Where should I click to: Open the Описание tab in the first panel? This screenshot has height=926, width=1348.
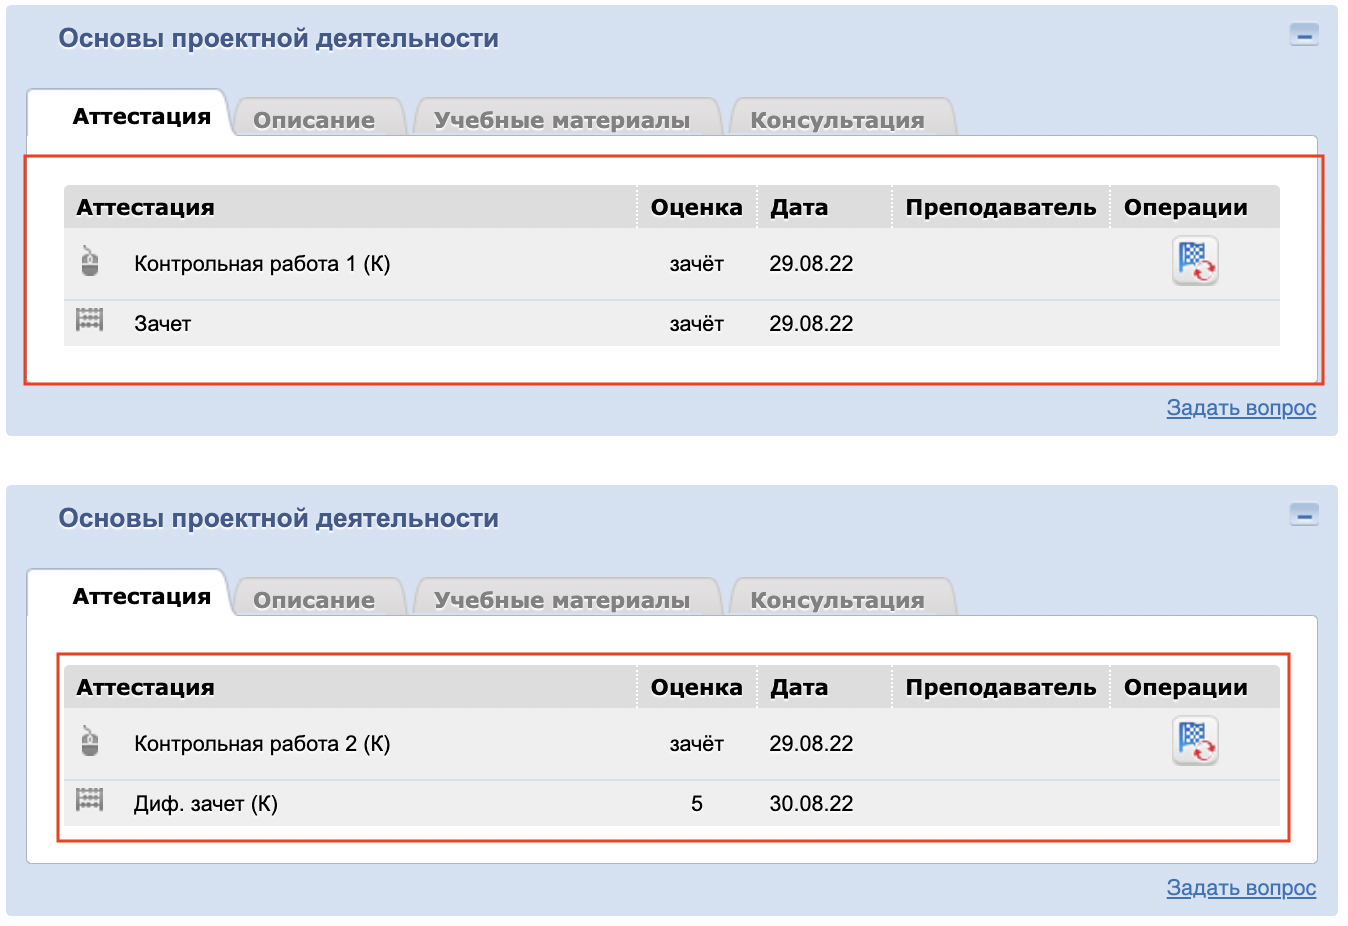click(x=314, y=120)
